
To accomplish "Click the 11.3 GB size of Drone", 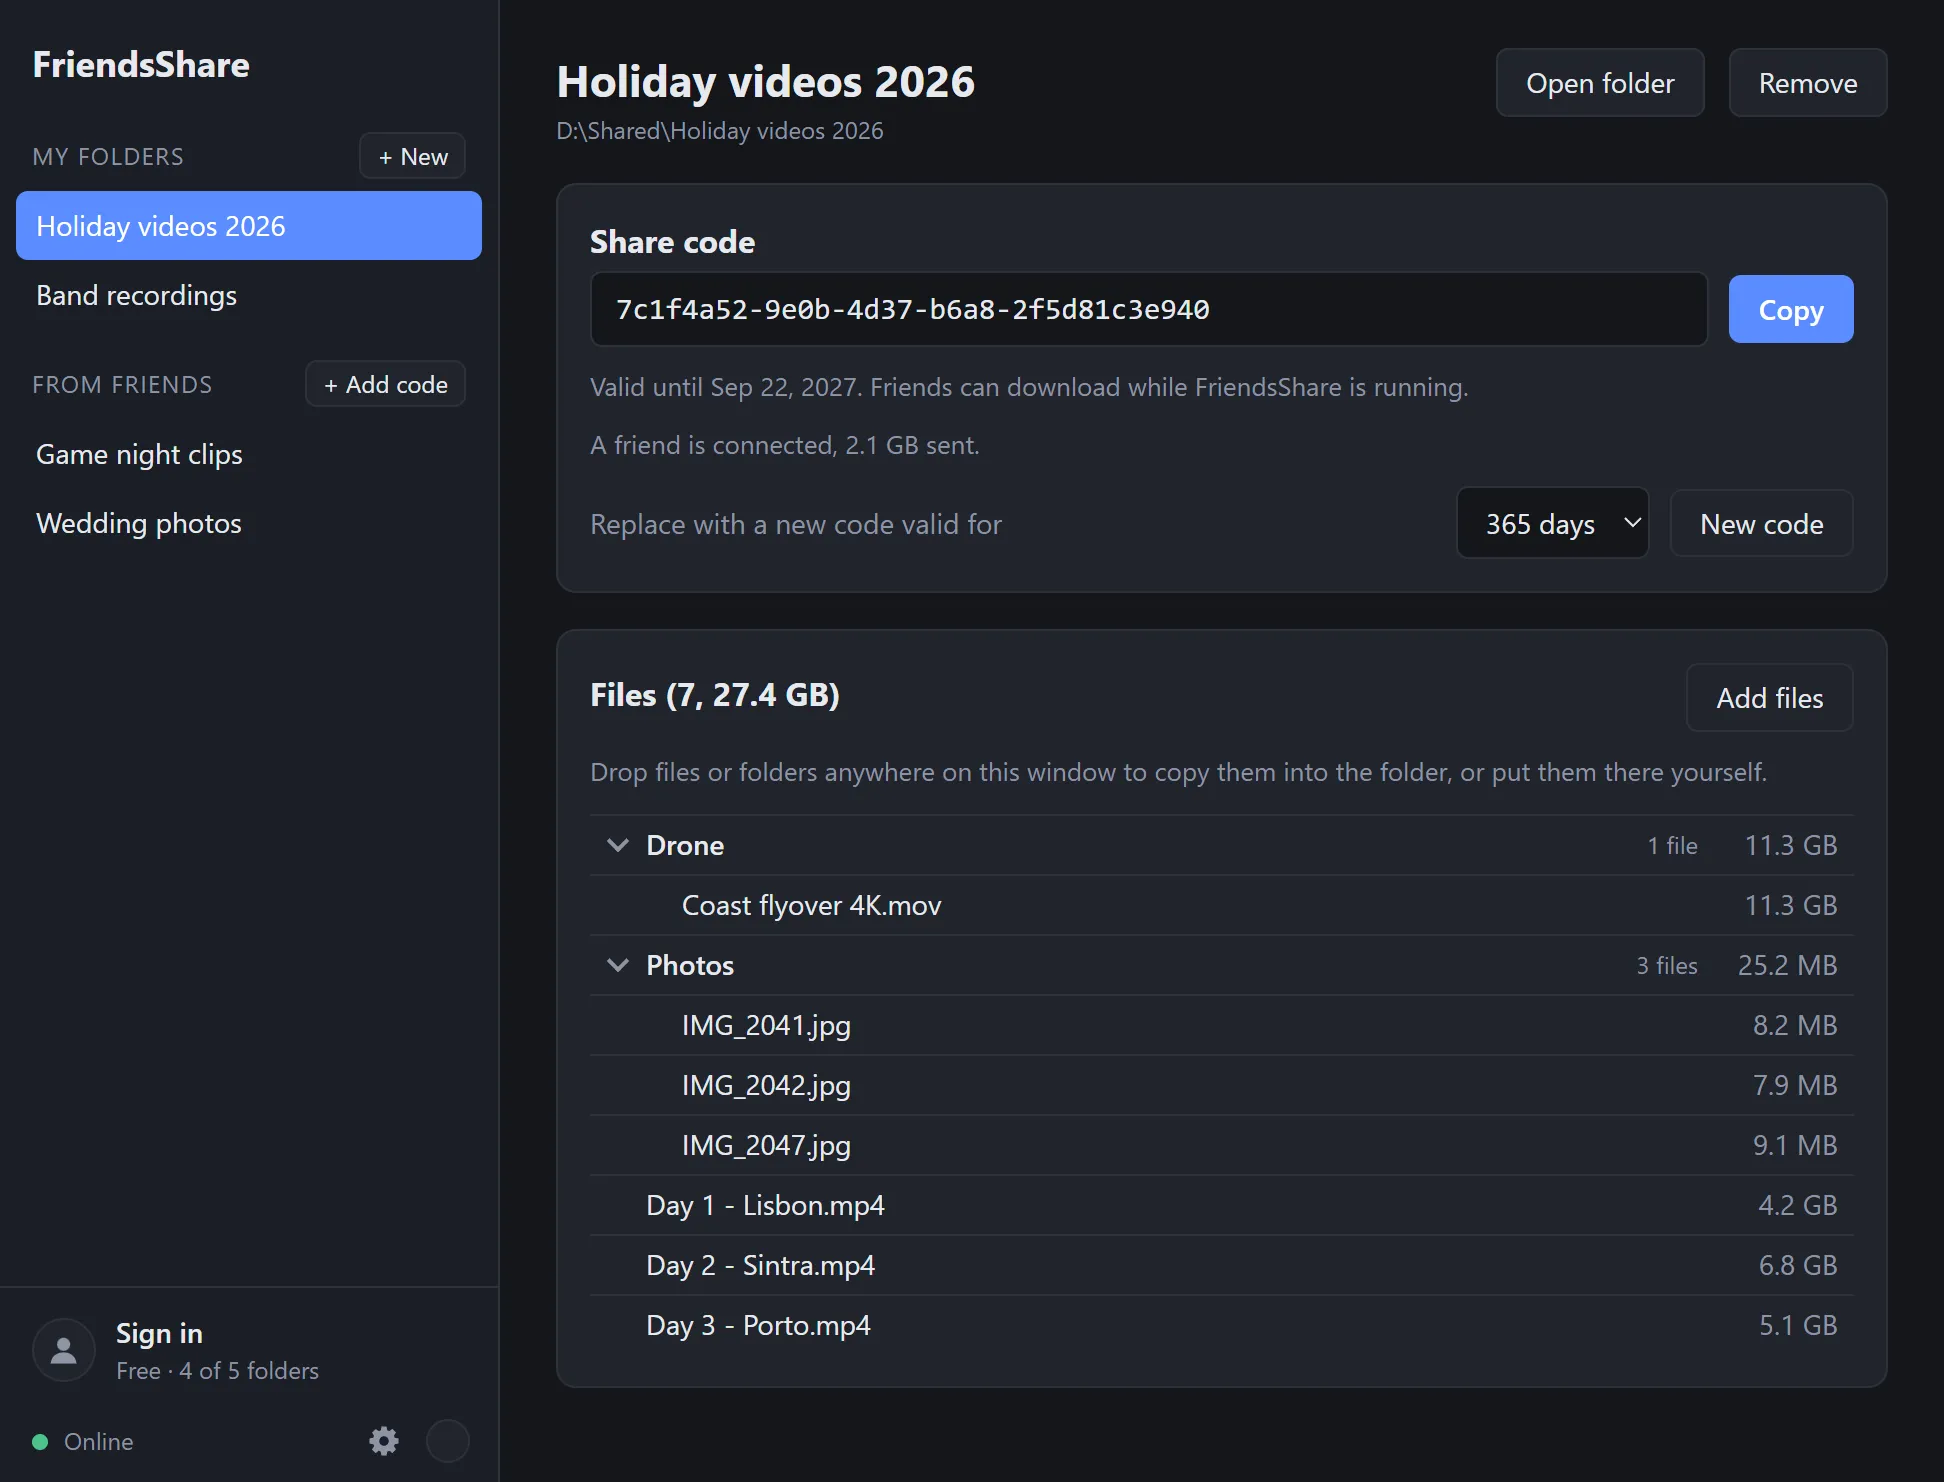I will point(1791,845).
